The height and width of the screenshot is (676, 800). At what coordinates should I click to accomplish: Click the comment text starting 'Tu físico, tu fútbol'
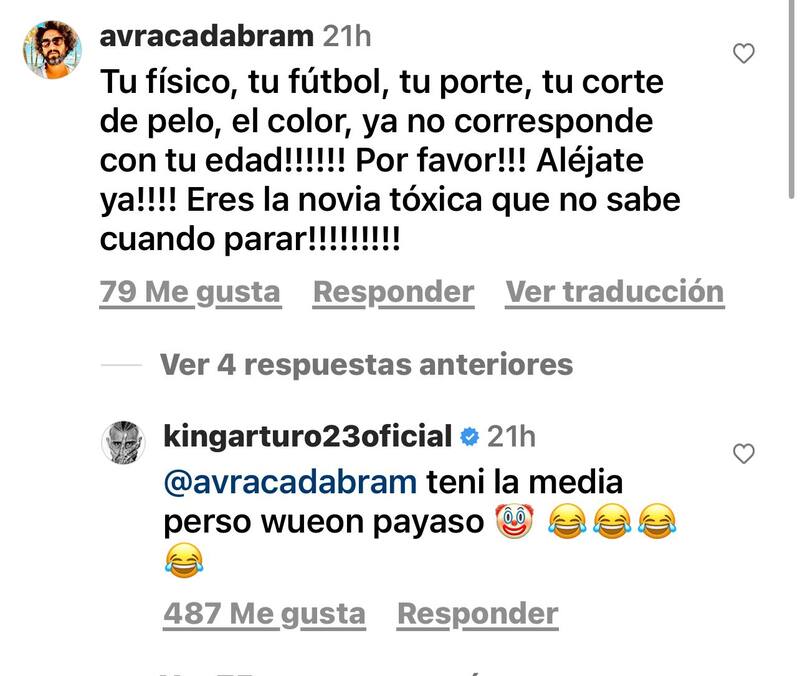390,160
